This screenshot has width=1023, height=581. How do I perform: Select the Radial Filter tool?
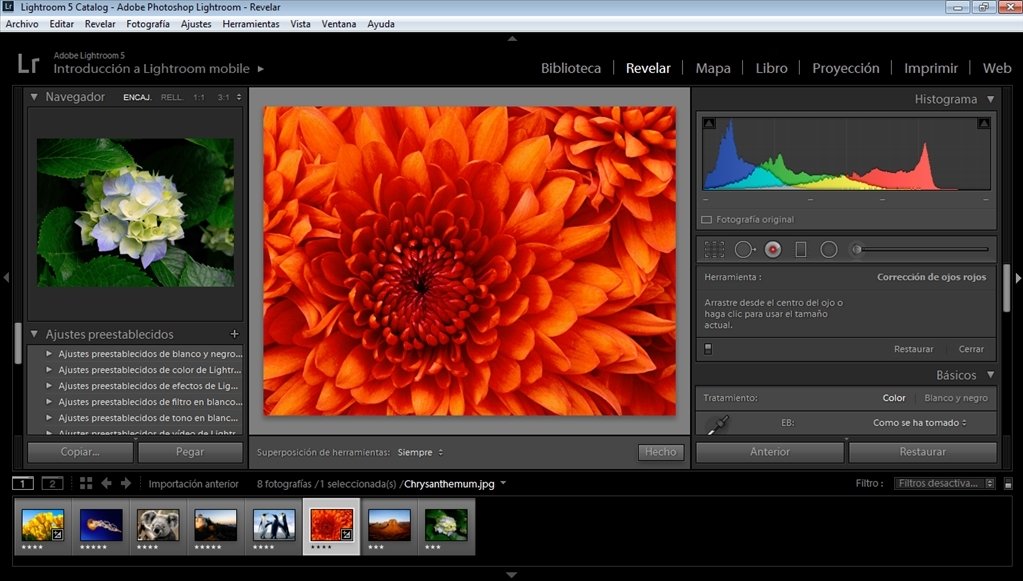pos(828,248)
